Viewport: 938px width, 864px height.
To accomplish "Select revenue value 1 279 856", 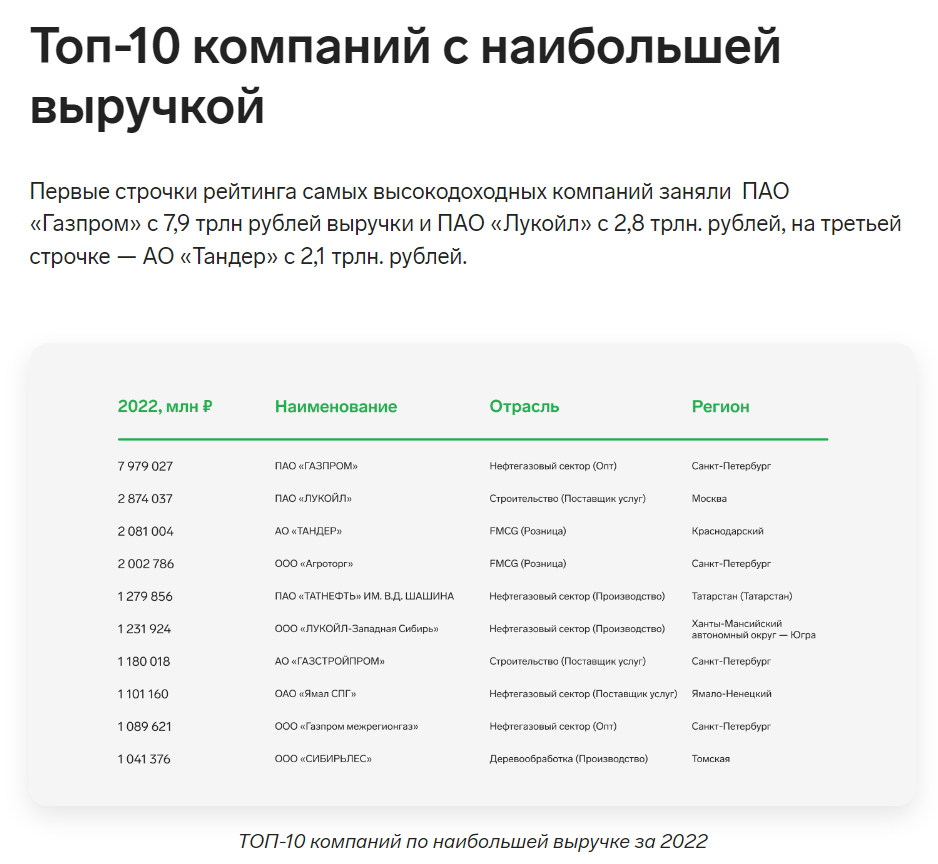I will [x=145, y=597].
